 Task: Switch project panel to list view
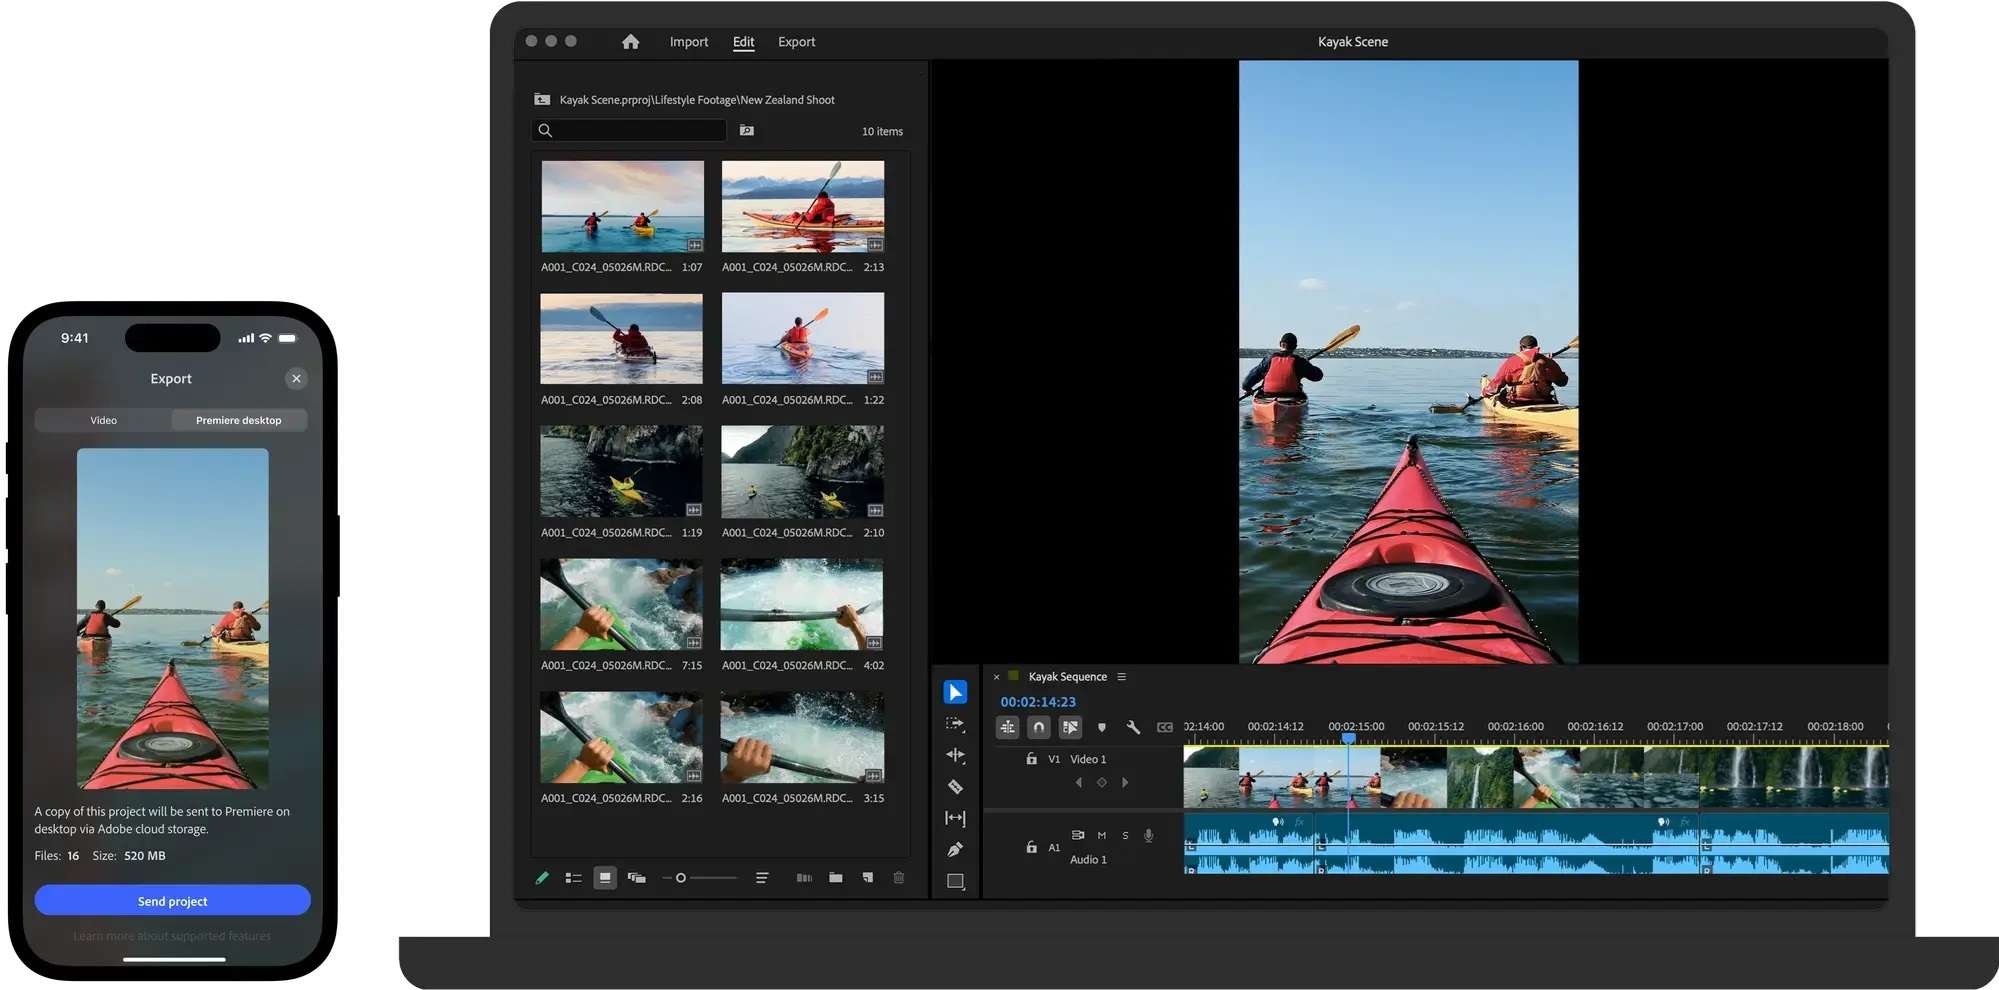pyautogui.click(x=573, y=878)
